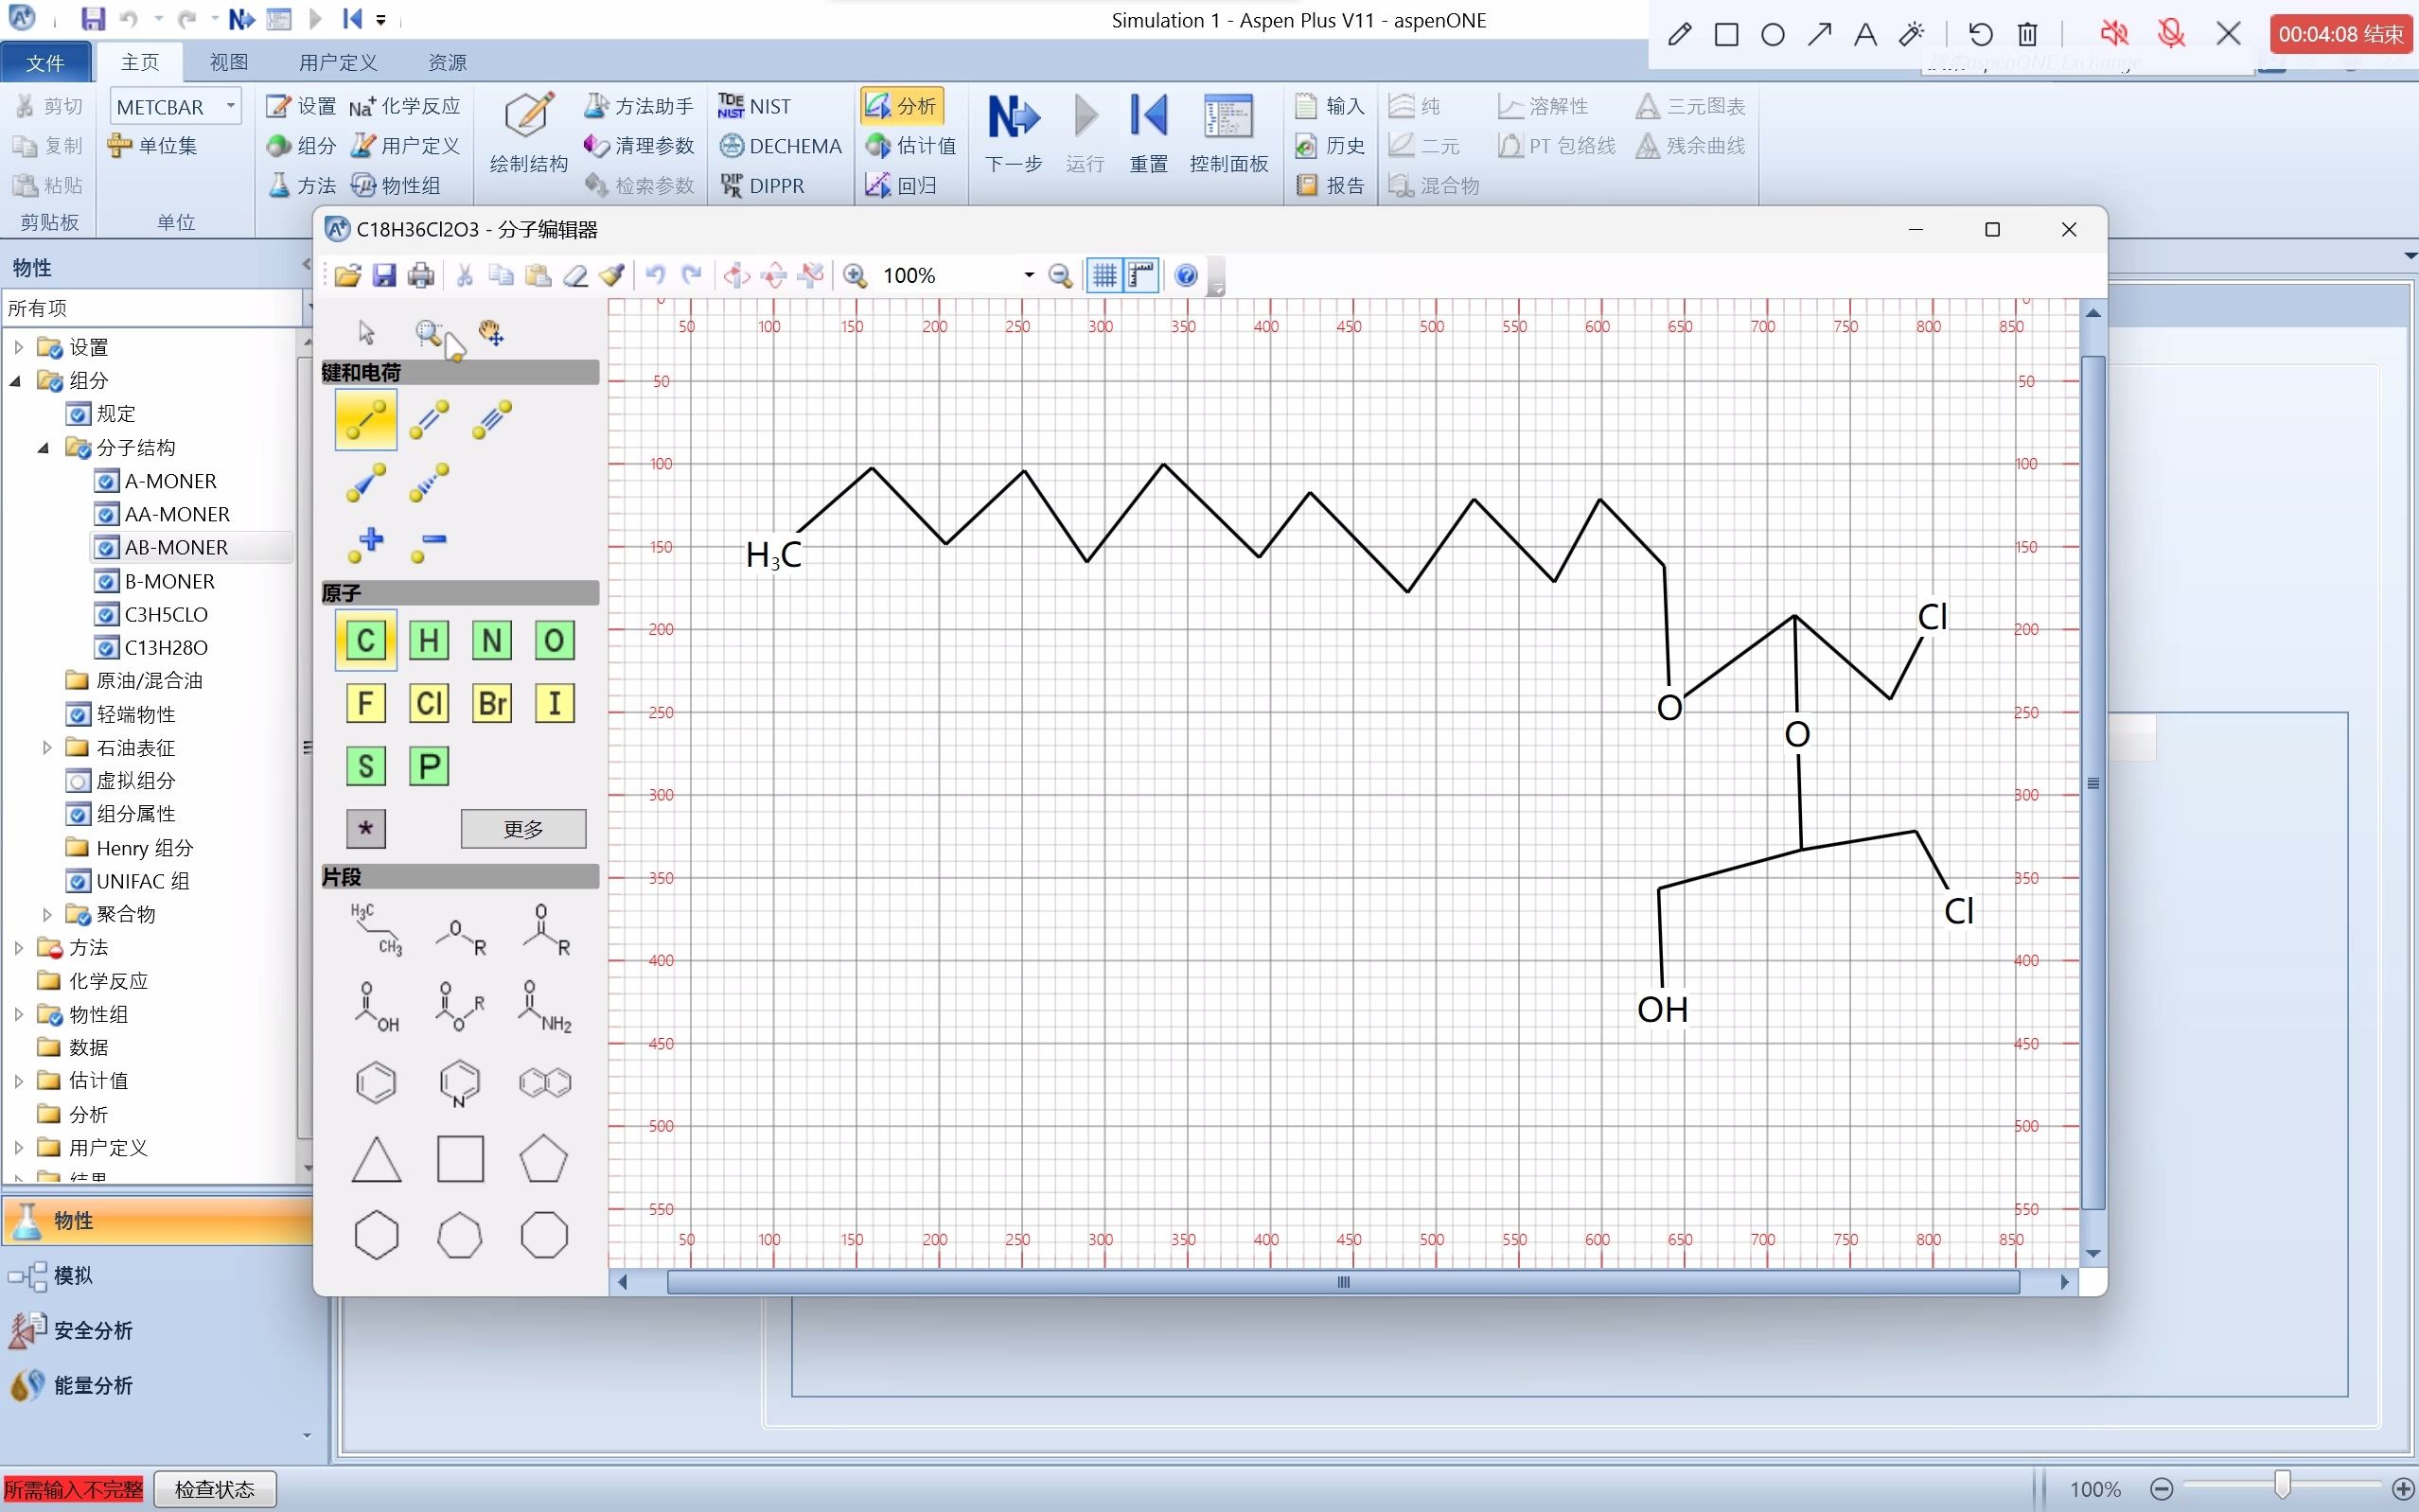Open a structure file in editor
Viewport: 2419px width, 1512px height.
pyautogui.click(x=347, y=275)
